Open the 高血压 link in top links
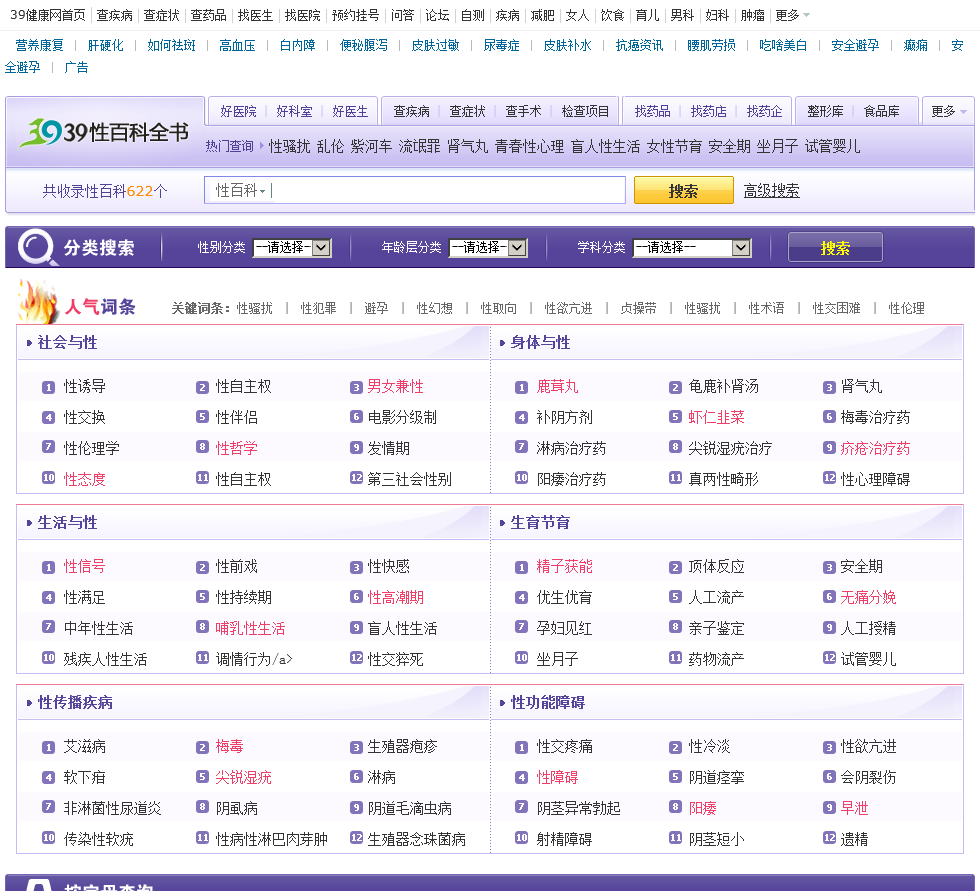The width and height of the screenshot is (980, 891). pos(237,45)
